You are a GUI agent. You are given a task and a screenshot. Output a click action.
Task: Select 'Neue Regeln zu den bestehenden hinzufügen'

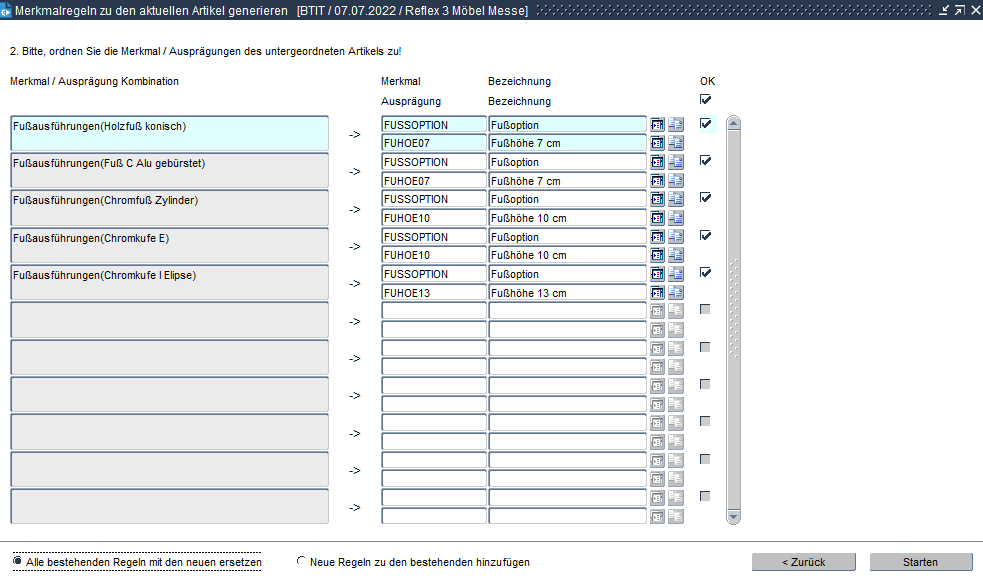302,562
